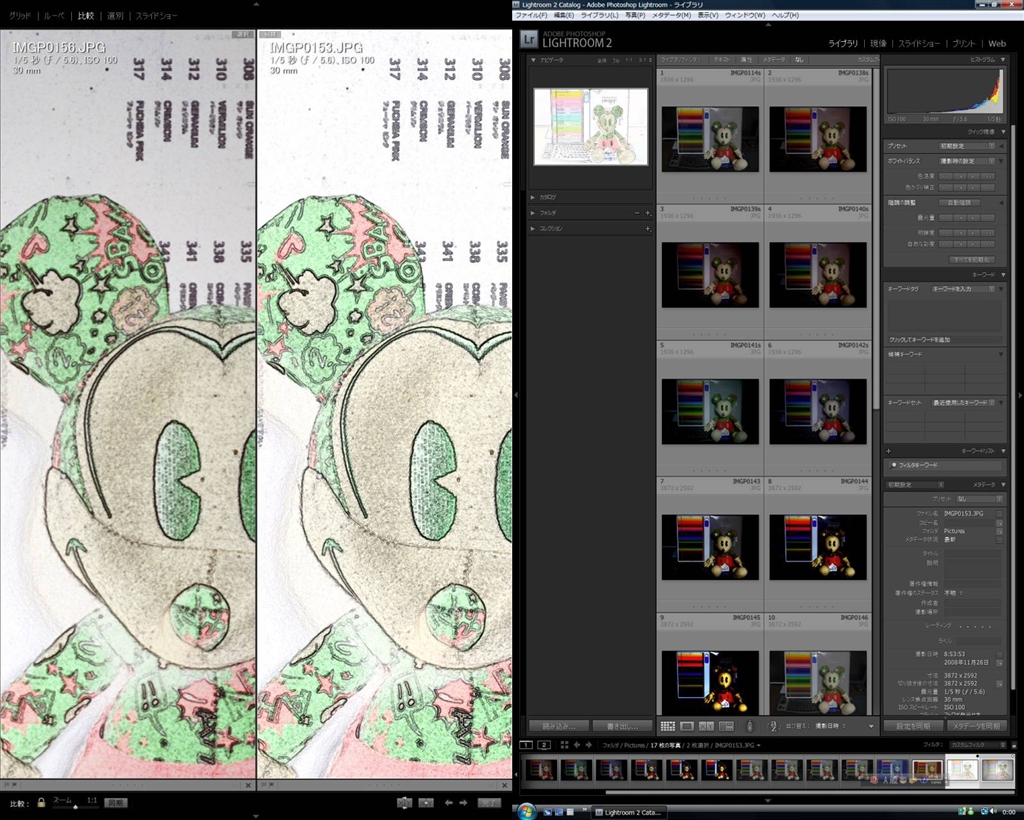
Task: Open the キーワードタグ dropdown
Action: pos(963,289)
